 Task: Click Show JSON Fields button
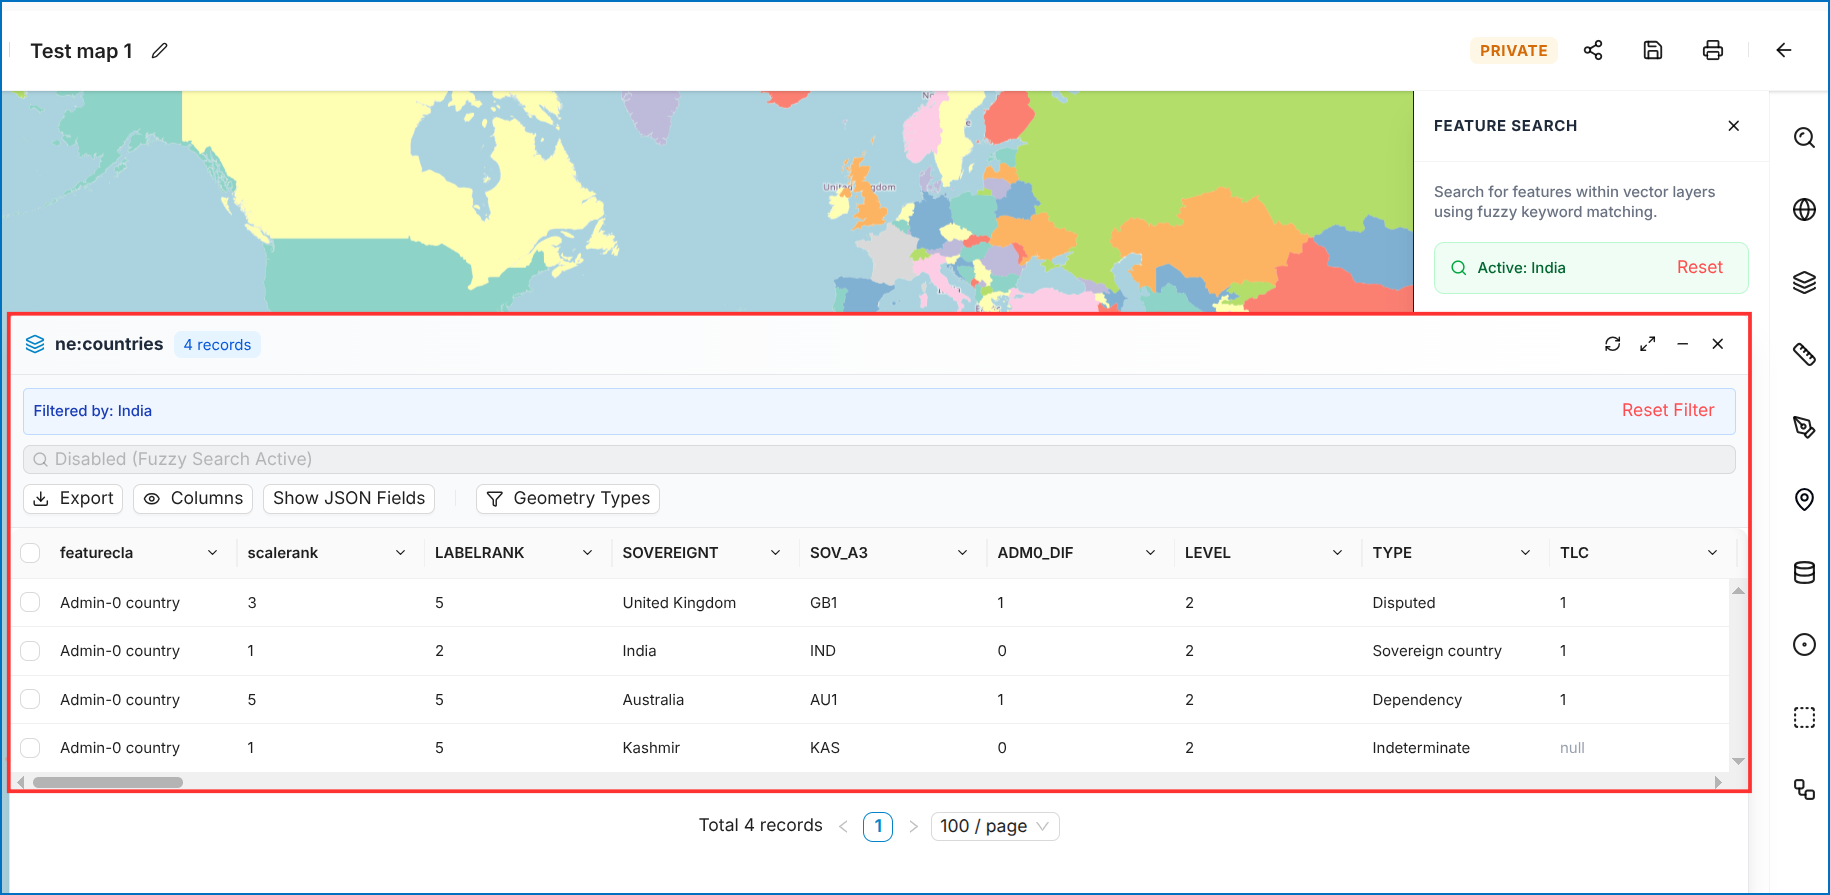[x=349, y=498]
